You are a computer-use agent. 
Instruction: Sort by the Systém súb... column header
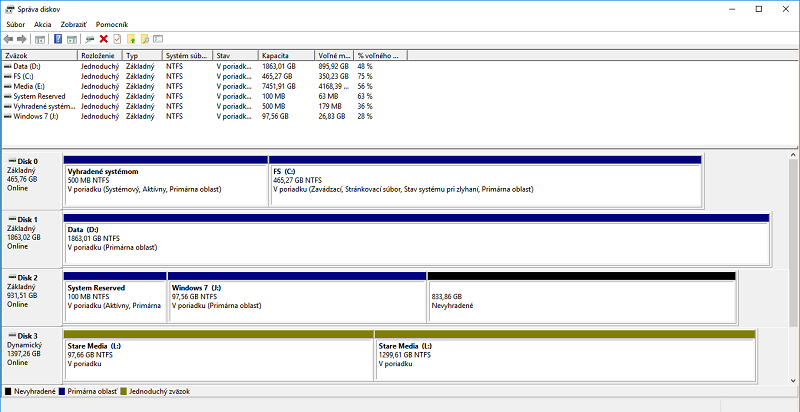(x=188, y=56)
